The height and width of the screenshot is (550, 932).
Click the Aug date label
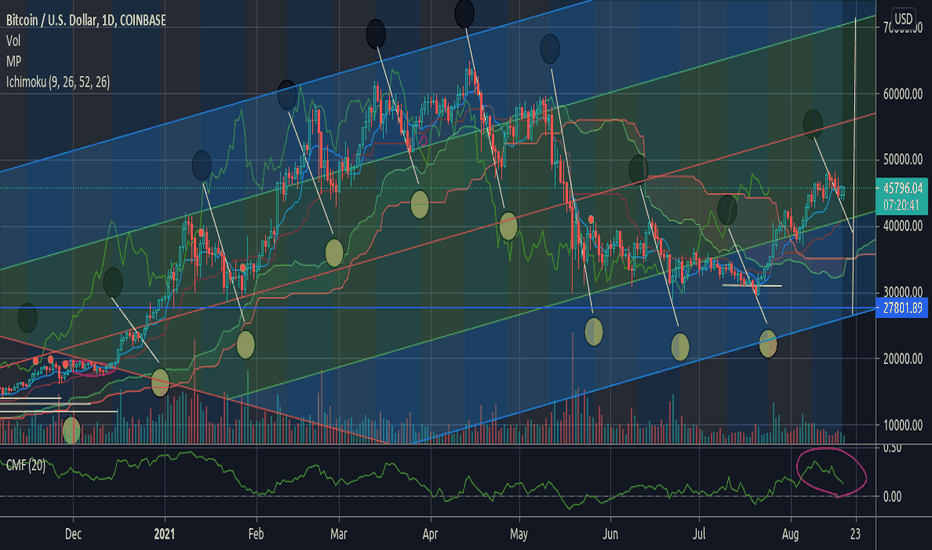(790, 534)
